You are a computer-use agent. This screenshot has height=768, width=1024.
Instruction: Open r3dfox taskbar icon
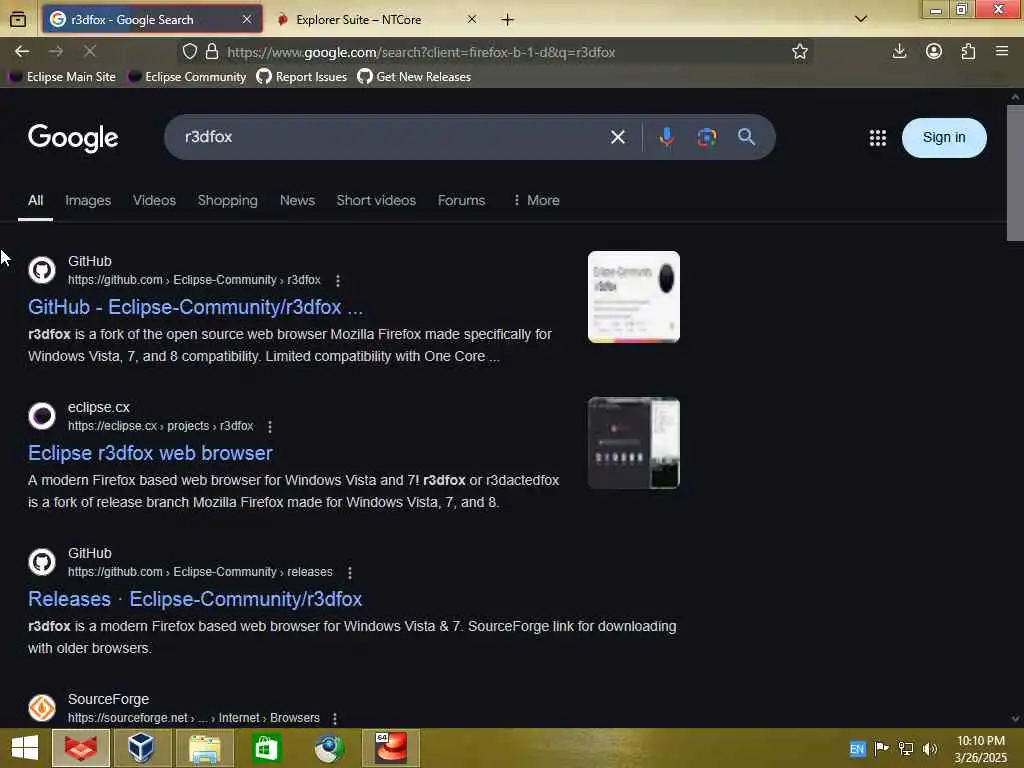click(x=80, y=748)
